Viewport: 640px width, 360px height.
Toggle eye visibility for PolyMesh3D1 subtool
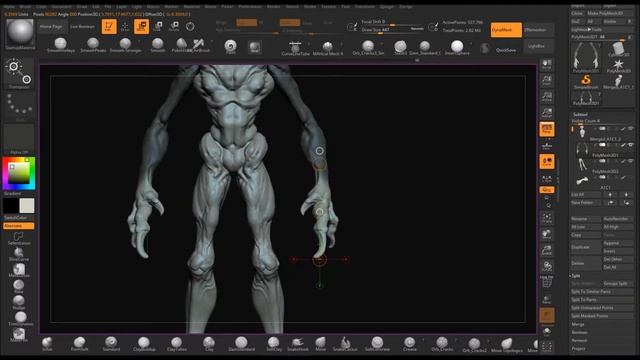631,145
